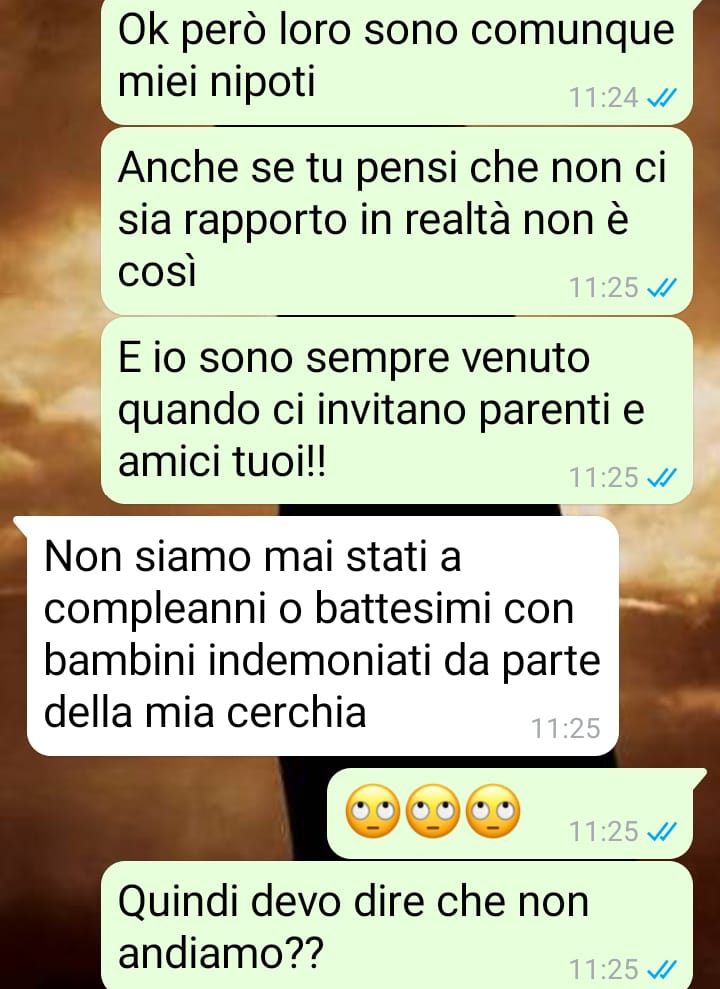This screenshot has width=720, height=989.
Task: Select the 'Non siamo mai stati' received message
Action: coord(322,636)
